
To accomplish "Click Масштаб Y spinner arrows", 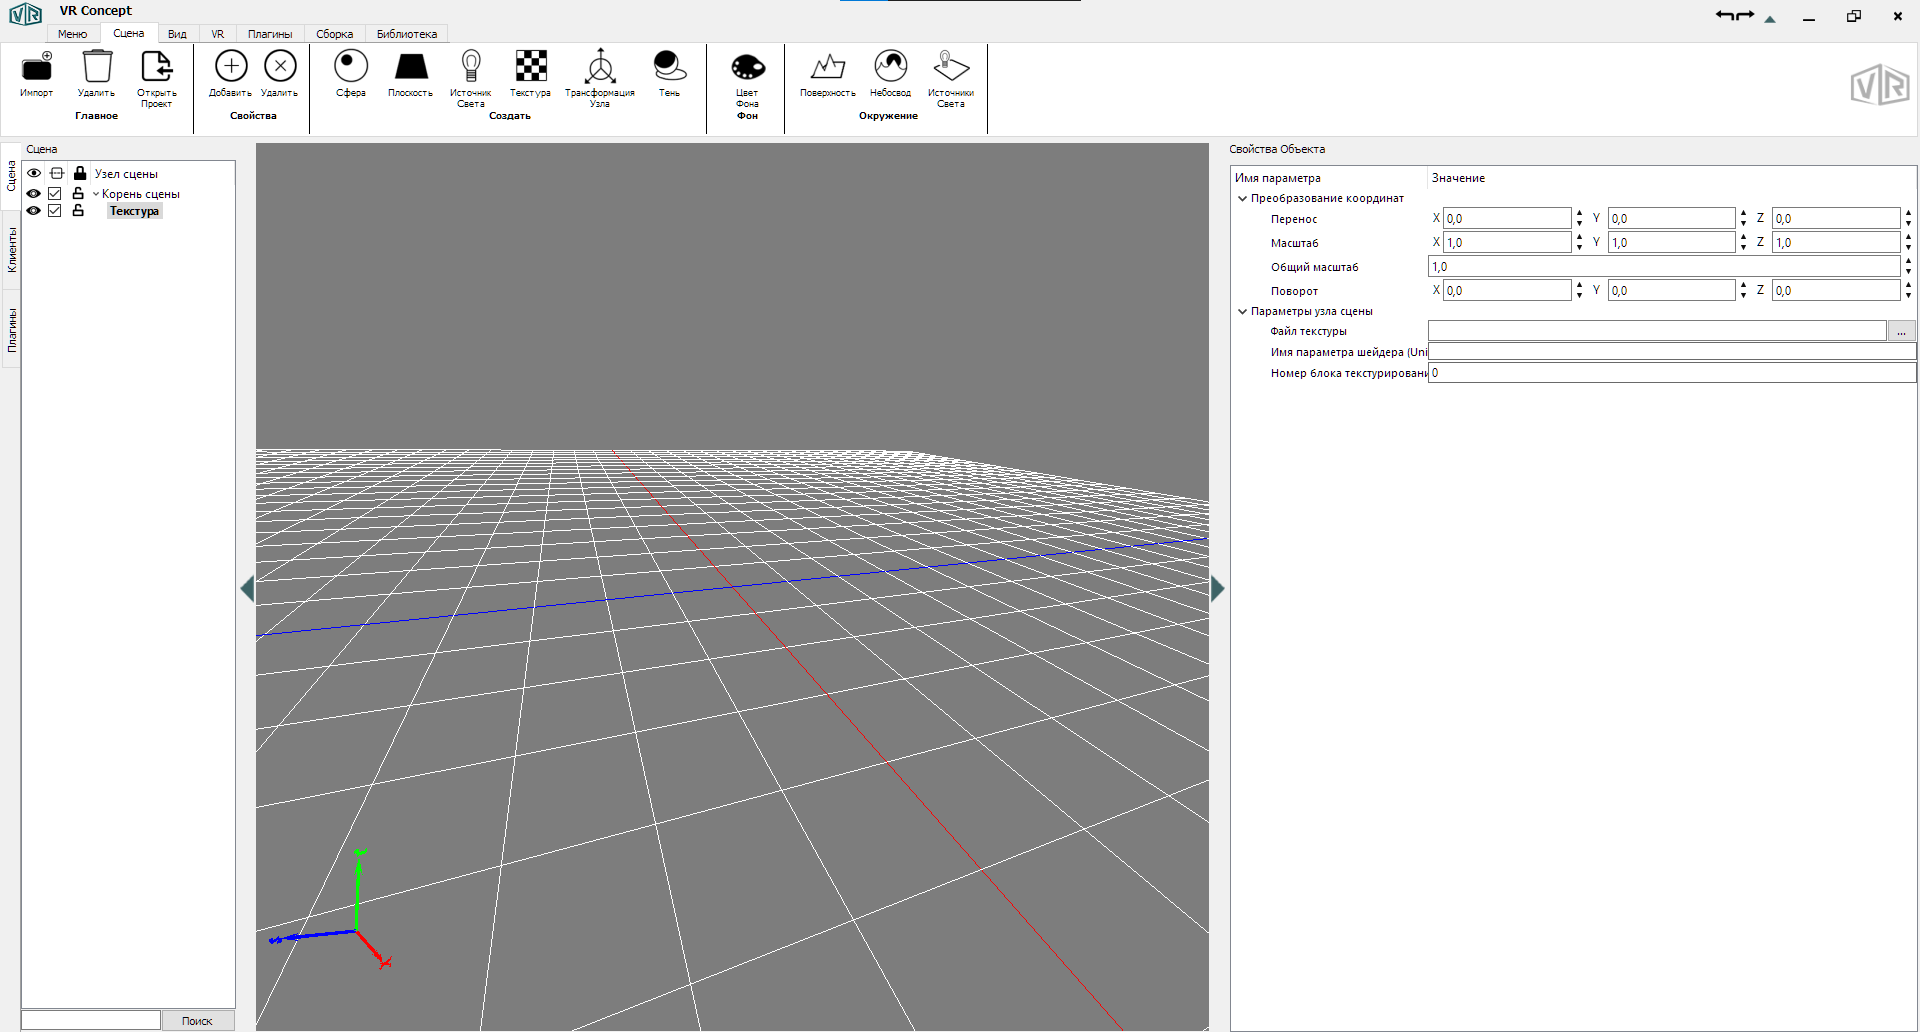I will 1743,242.
